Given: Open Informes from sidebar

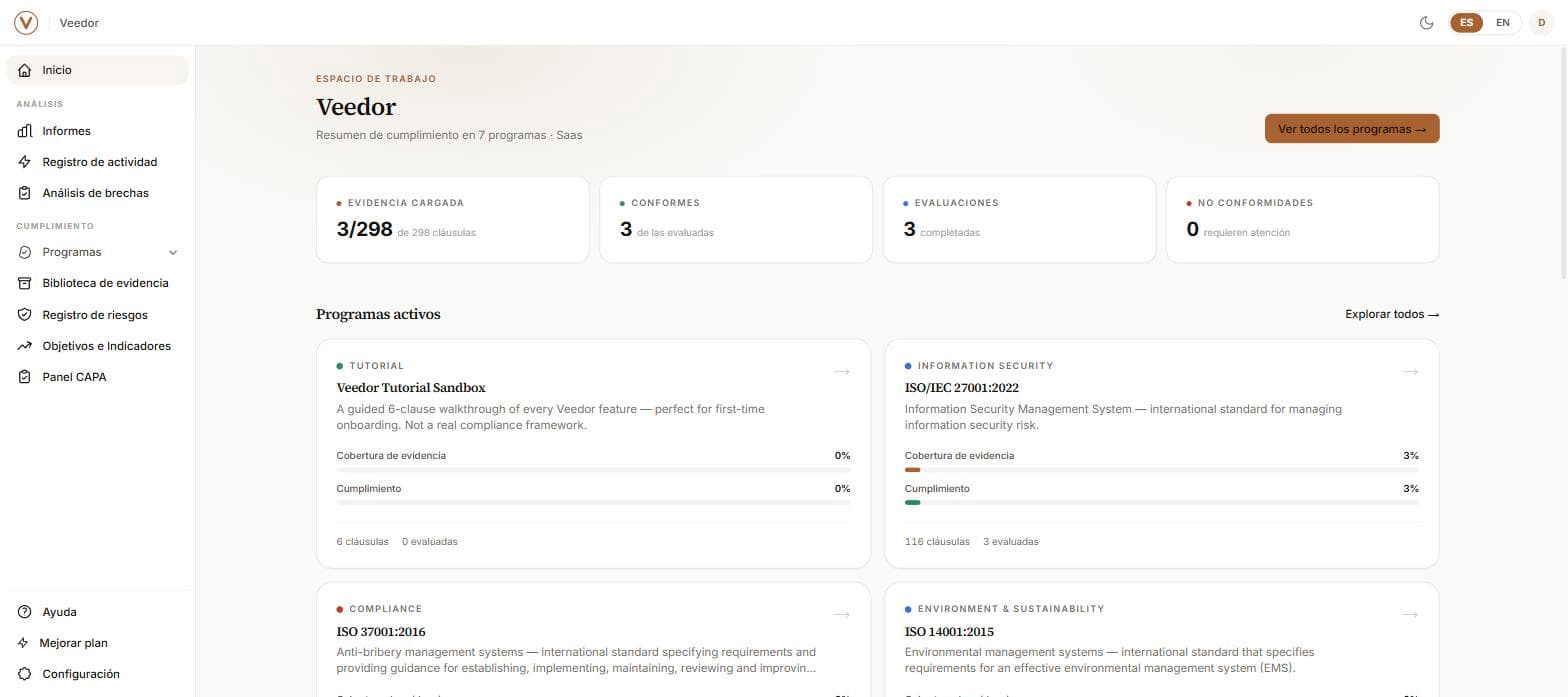Looking at the screenshot, I should coord(97,131).
